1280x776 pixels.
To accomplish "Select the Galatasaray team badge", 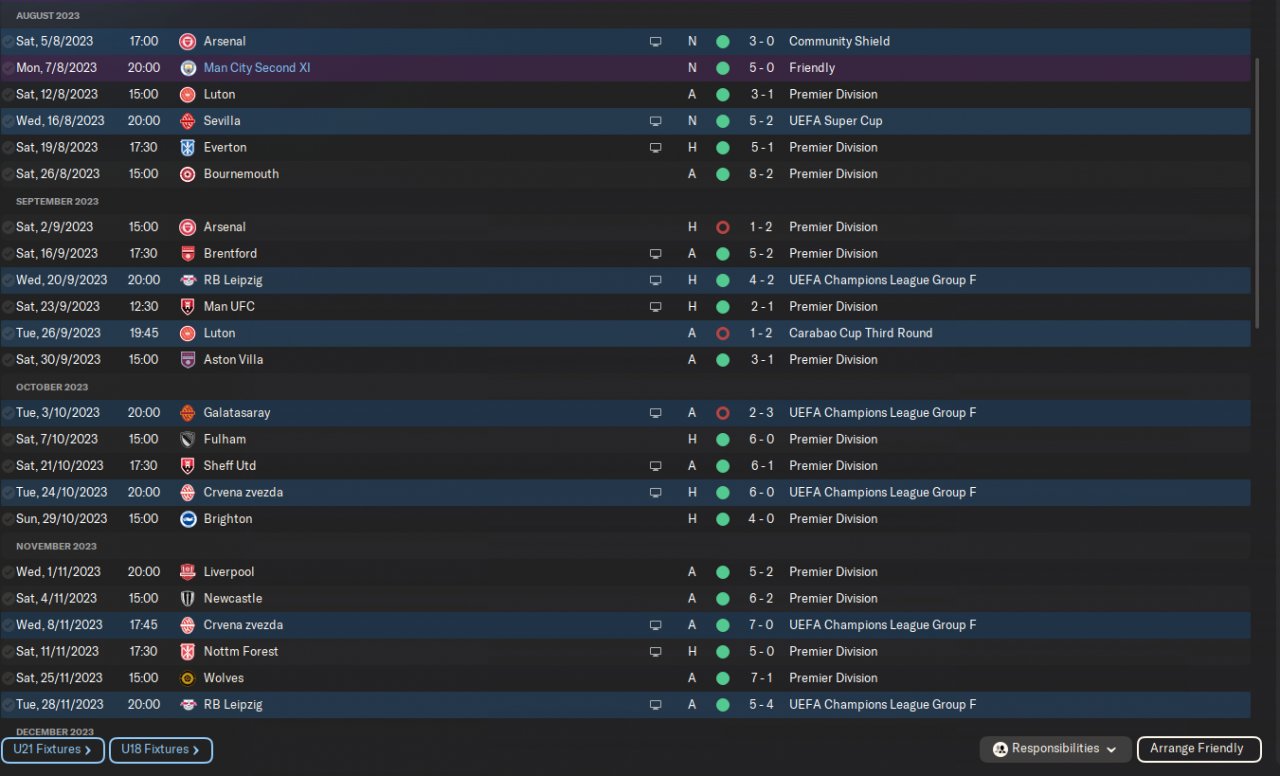I will click(x=187, y=413).
